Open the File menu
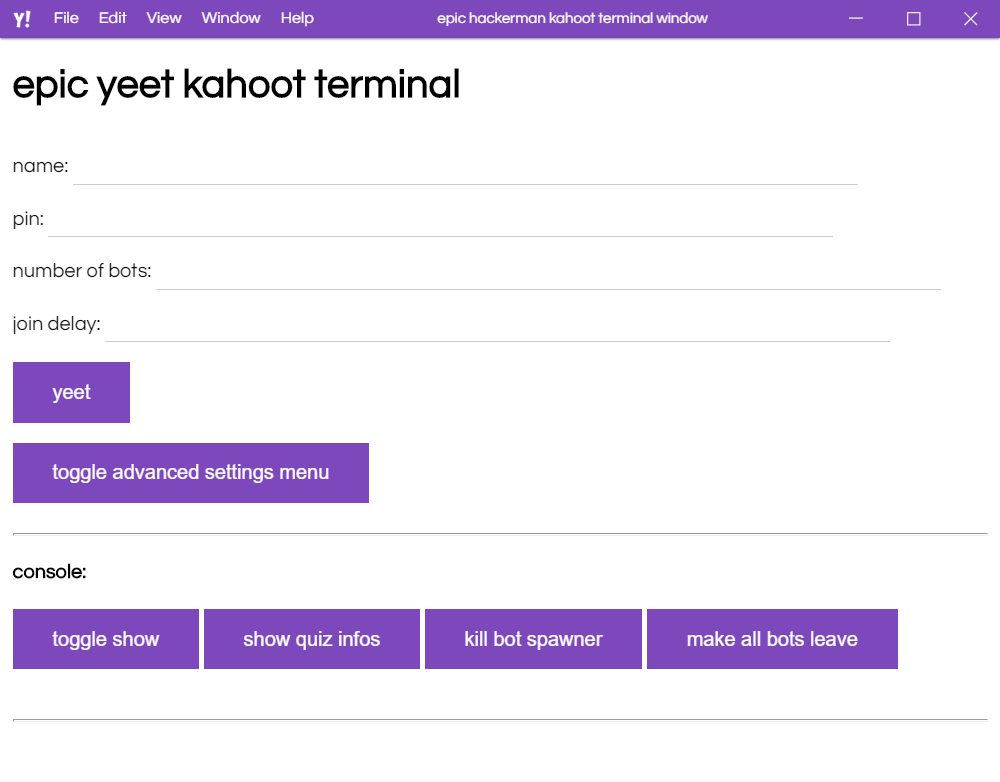Image resolution: width=1000 pixels, height=782 pixels. (x=66, y=18)
